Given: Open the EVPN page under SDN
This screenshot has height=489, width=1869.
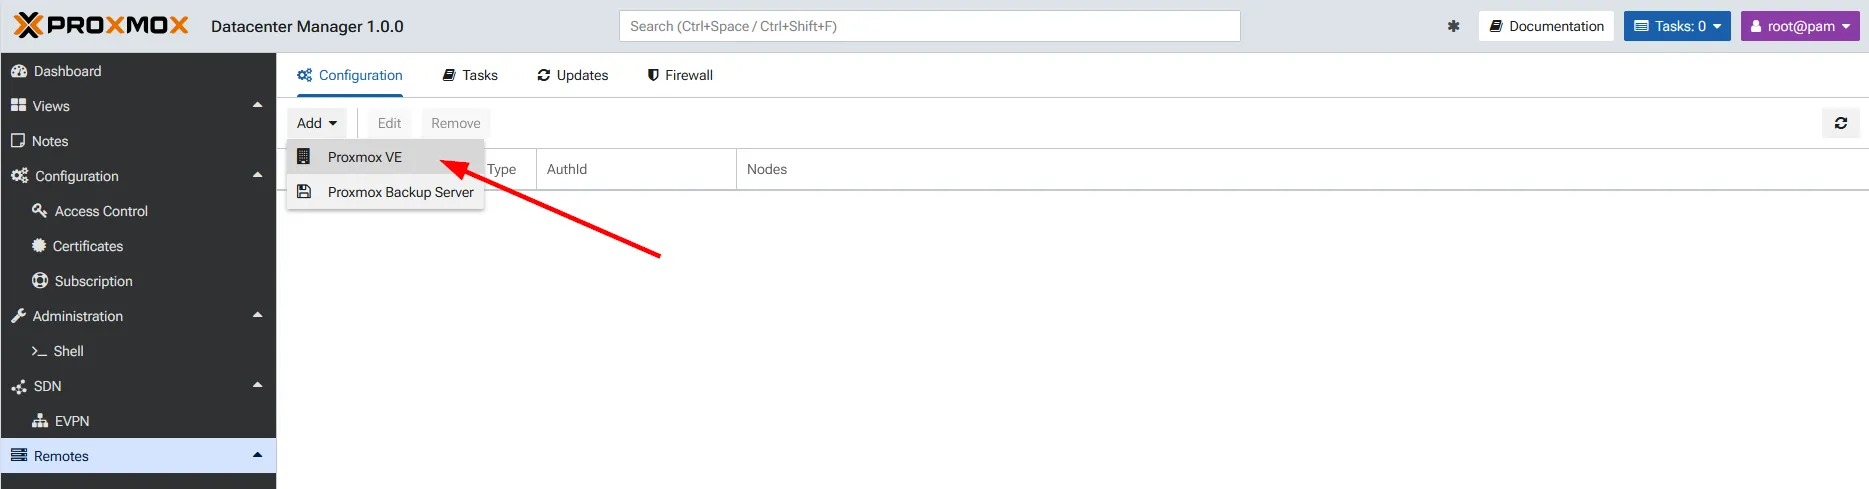Looking at the screenshot, I should click(x=72, y=421).
